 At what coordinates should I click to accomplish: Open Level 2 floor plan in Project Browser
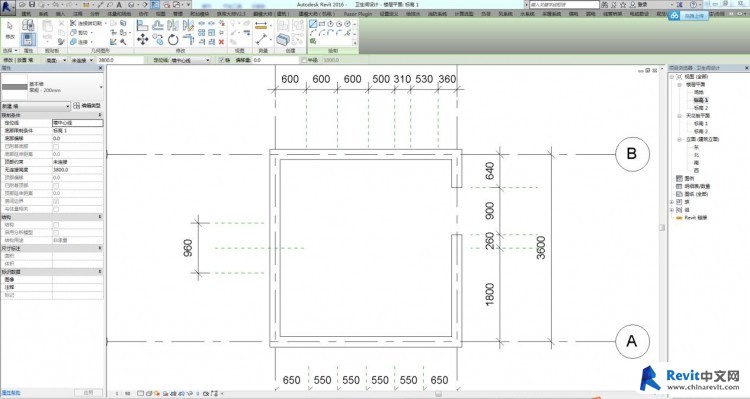700,108
